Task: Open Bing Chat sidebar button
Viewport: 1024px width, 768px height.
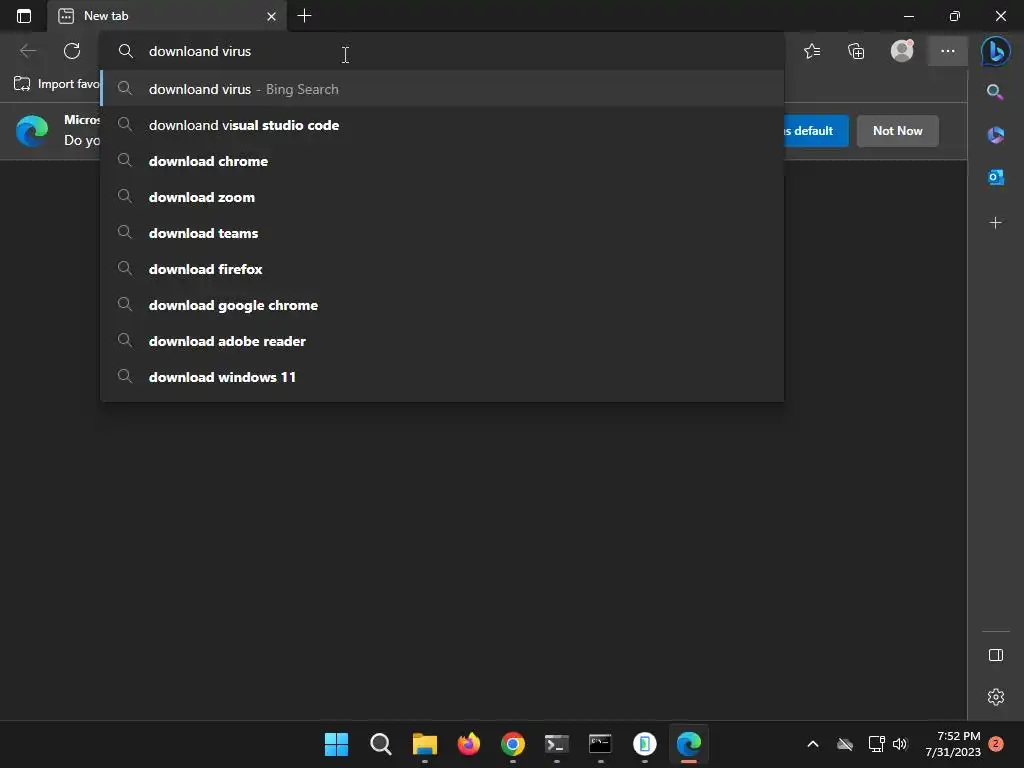Action: [995, 51]
